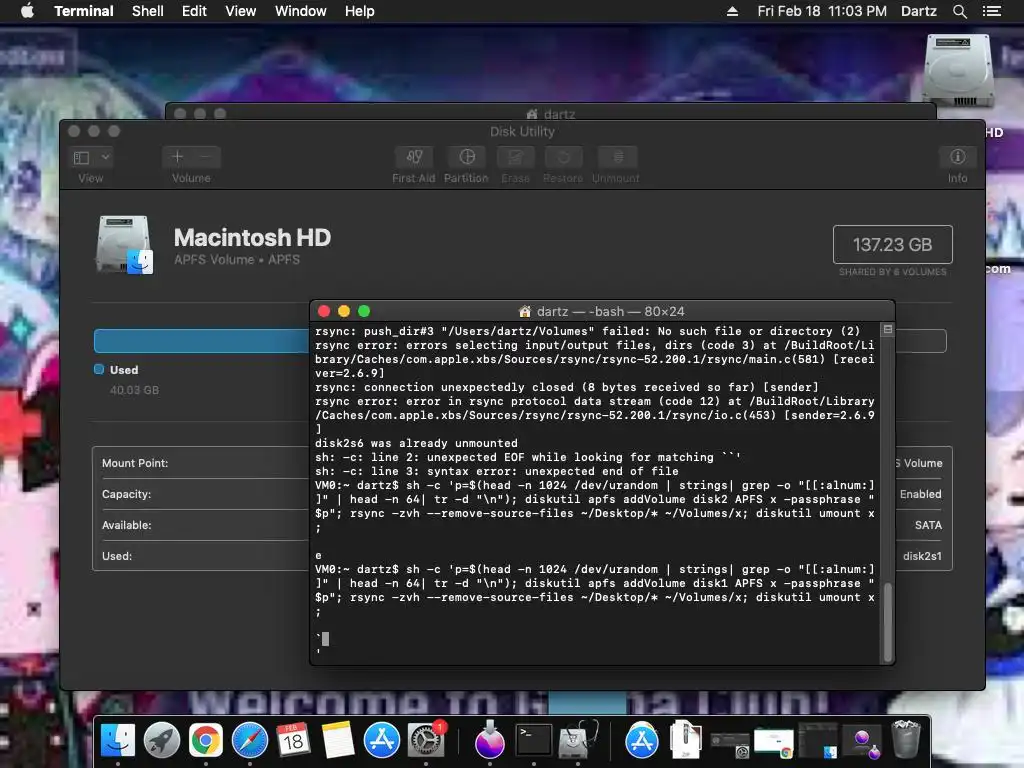This screenshot has width=1024, height=768.
Task: Click the "disk2s1" device value
Action: point(922,556)
